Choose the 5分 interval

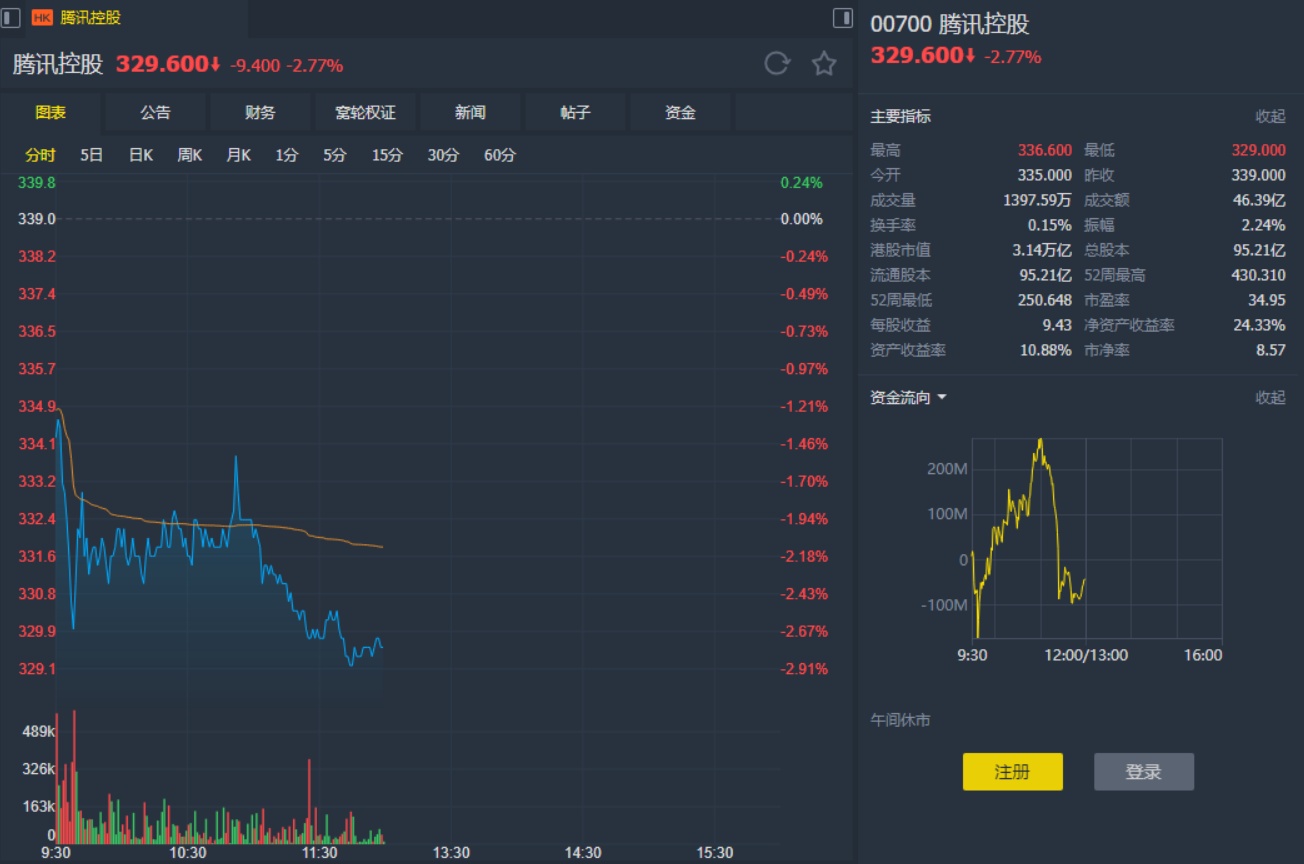tap(335, 155)
